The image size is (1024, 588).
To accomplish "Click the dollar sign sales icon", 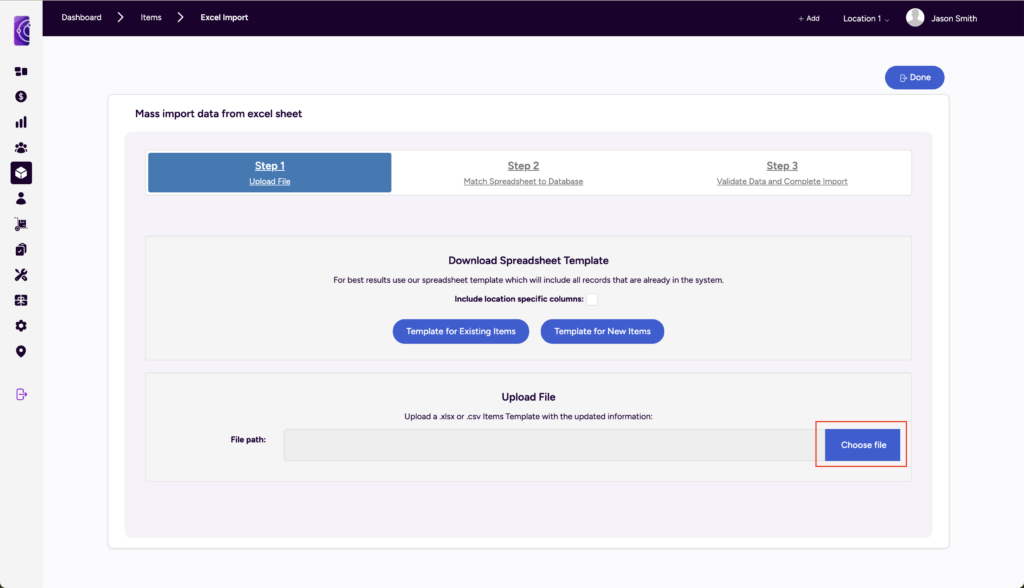I will pyautogui.click(x=21, y=97).
